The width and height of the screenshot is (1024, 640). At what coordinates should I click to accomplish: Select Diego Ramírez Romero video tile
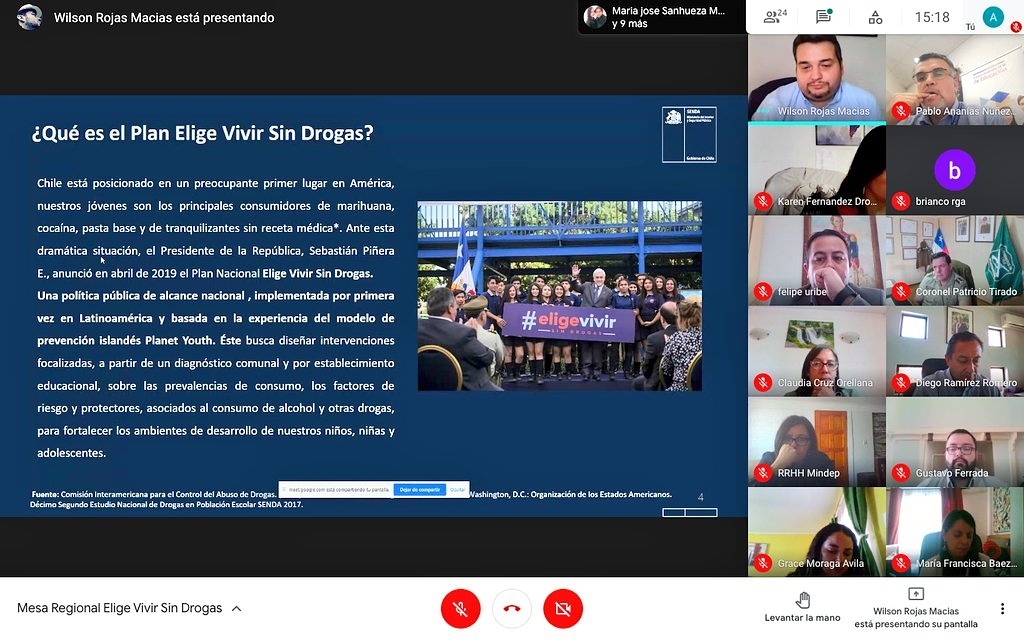pos(955,351)
